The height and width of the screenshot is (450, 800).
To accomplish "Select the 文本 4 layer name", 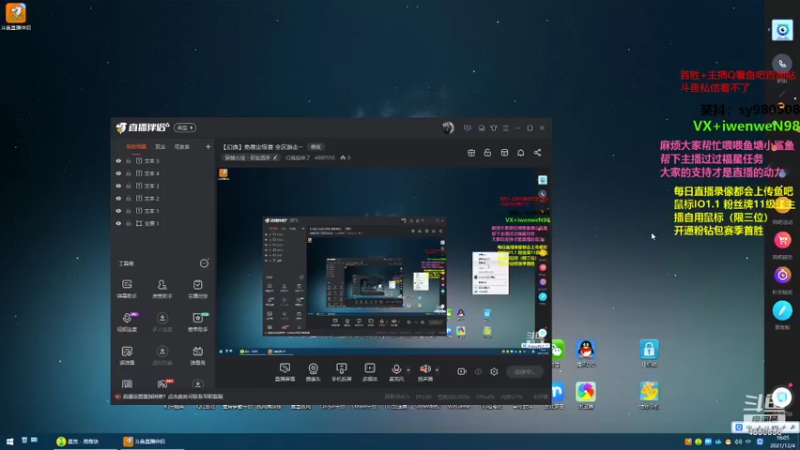I will (x=152, y=173).
